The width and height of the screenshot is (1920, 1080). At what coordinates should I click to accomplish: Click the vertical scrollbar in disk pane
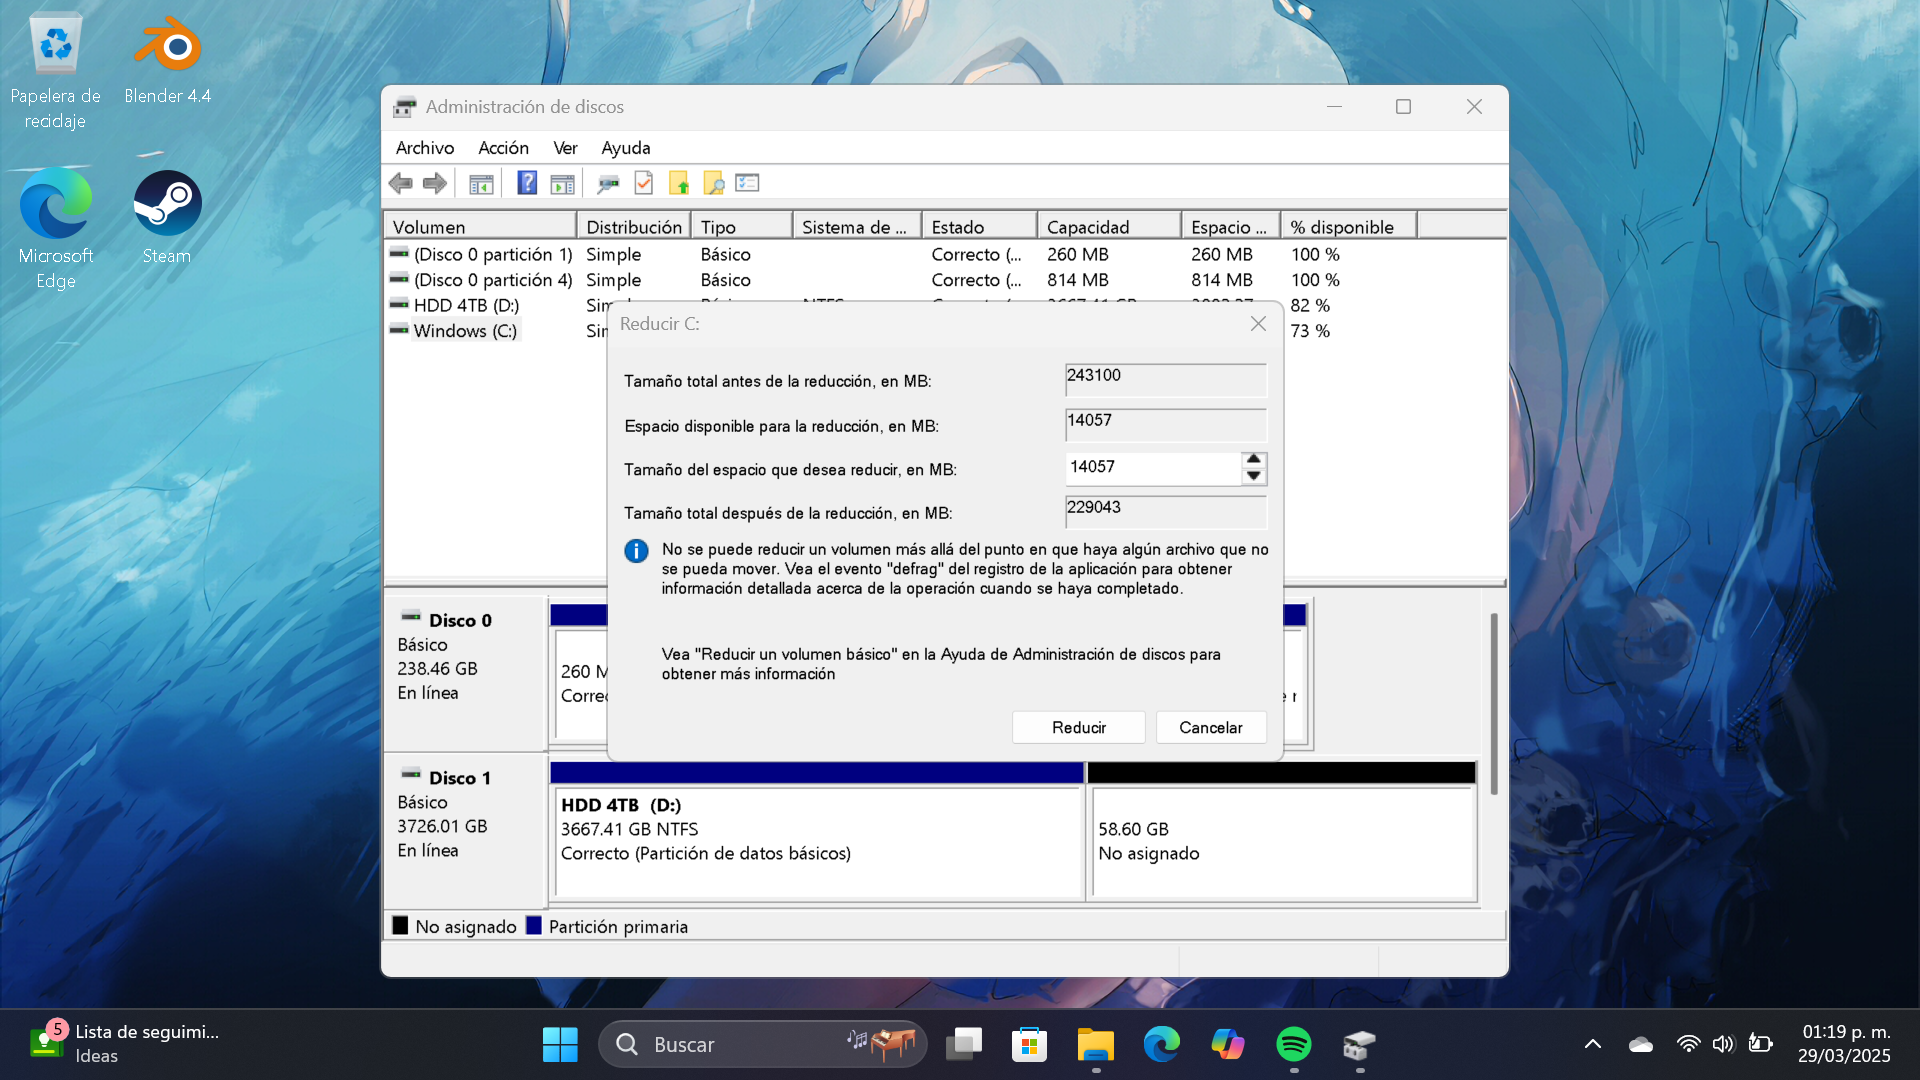point(1494,704)
